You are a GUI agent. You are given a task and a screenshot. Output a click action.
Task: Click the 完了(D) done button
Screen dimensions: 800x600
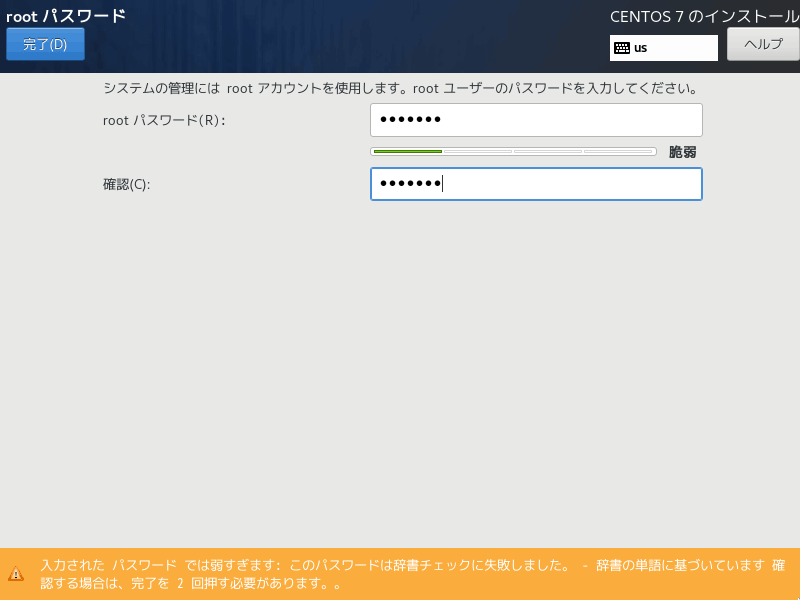(45, 44)
